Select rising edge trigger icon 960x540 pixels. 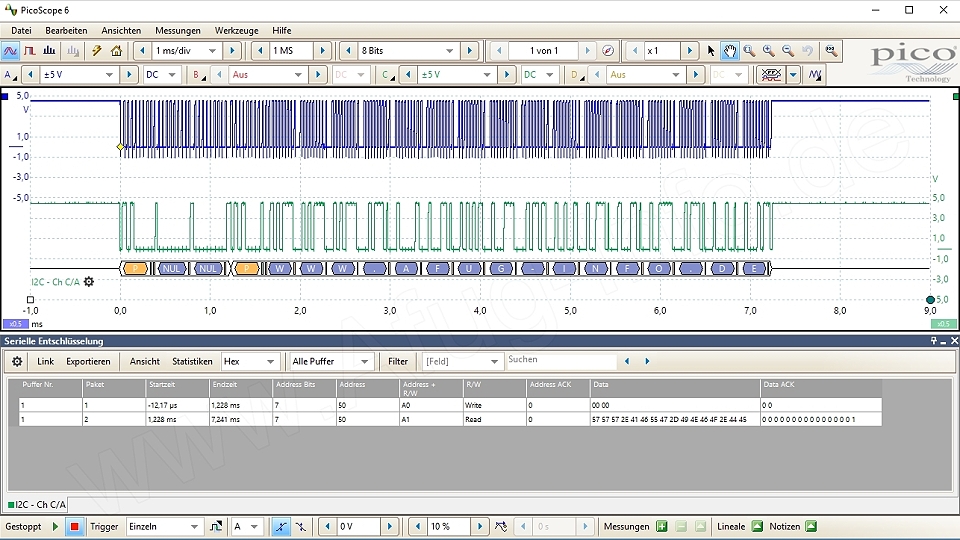pyautogui.click(x=280, y=527)
